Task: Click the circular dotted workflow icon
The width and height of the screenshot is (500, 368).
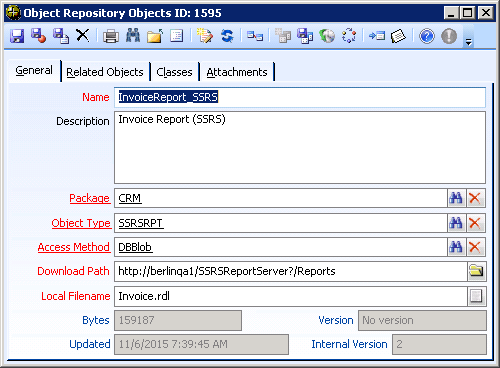Action: click(349, 36)
